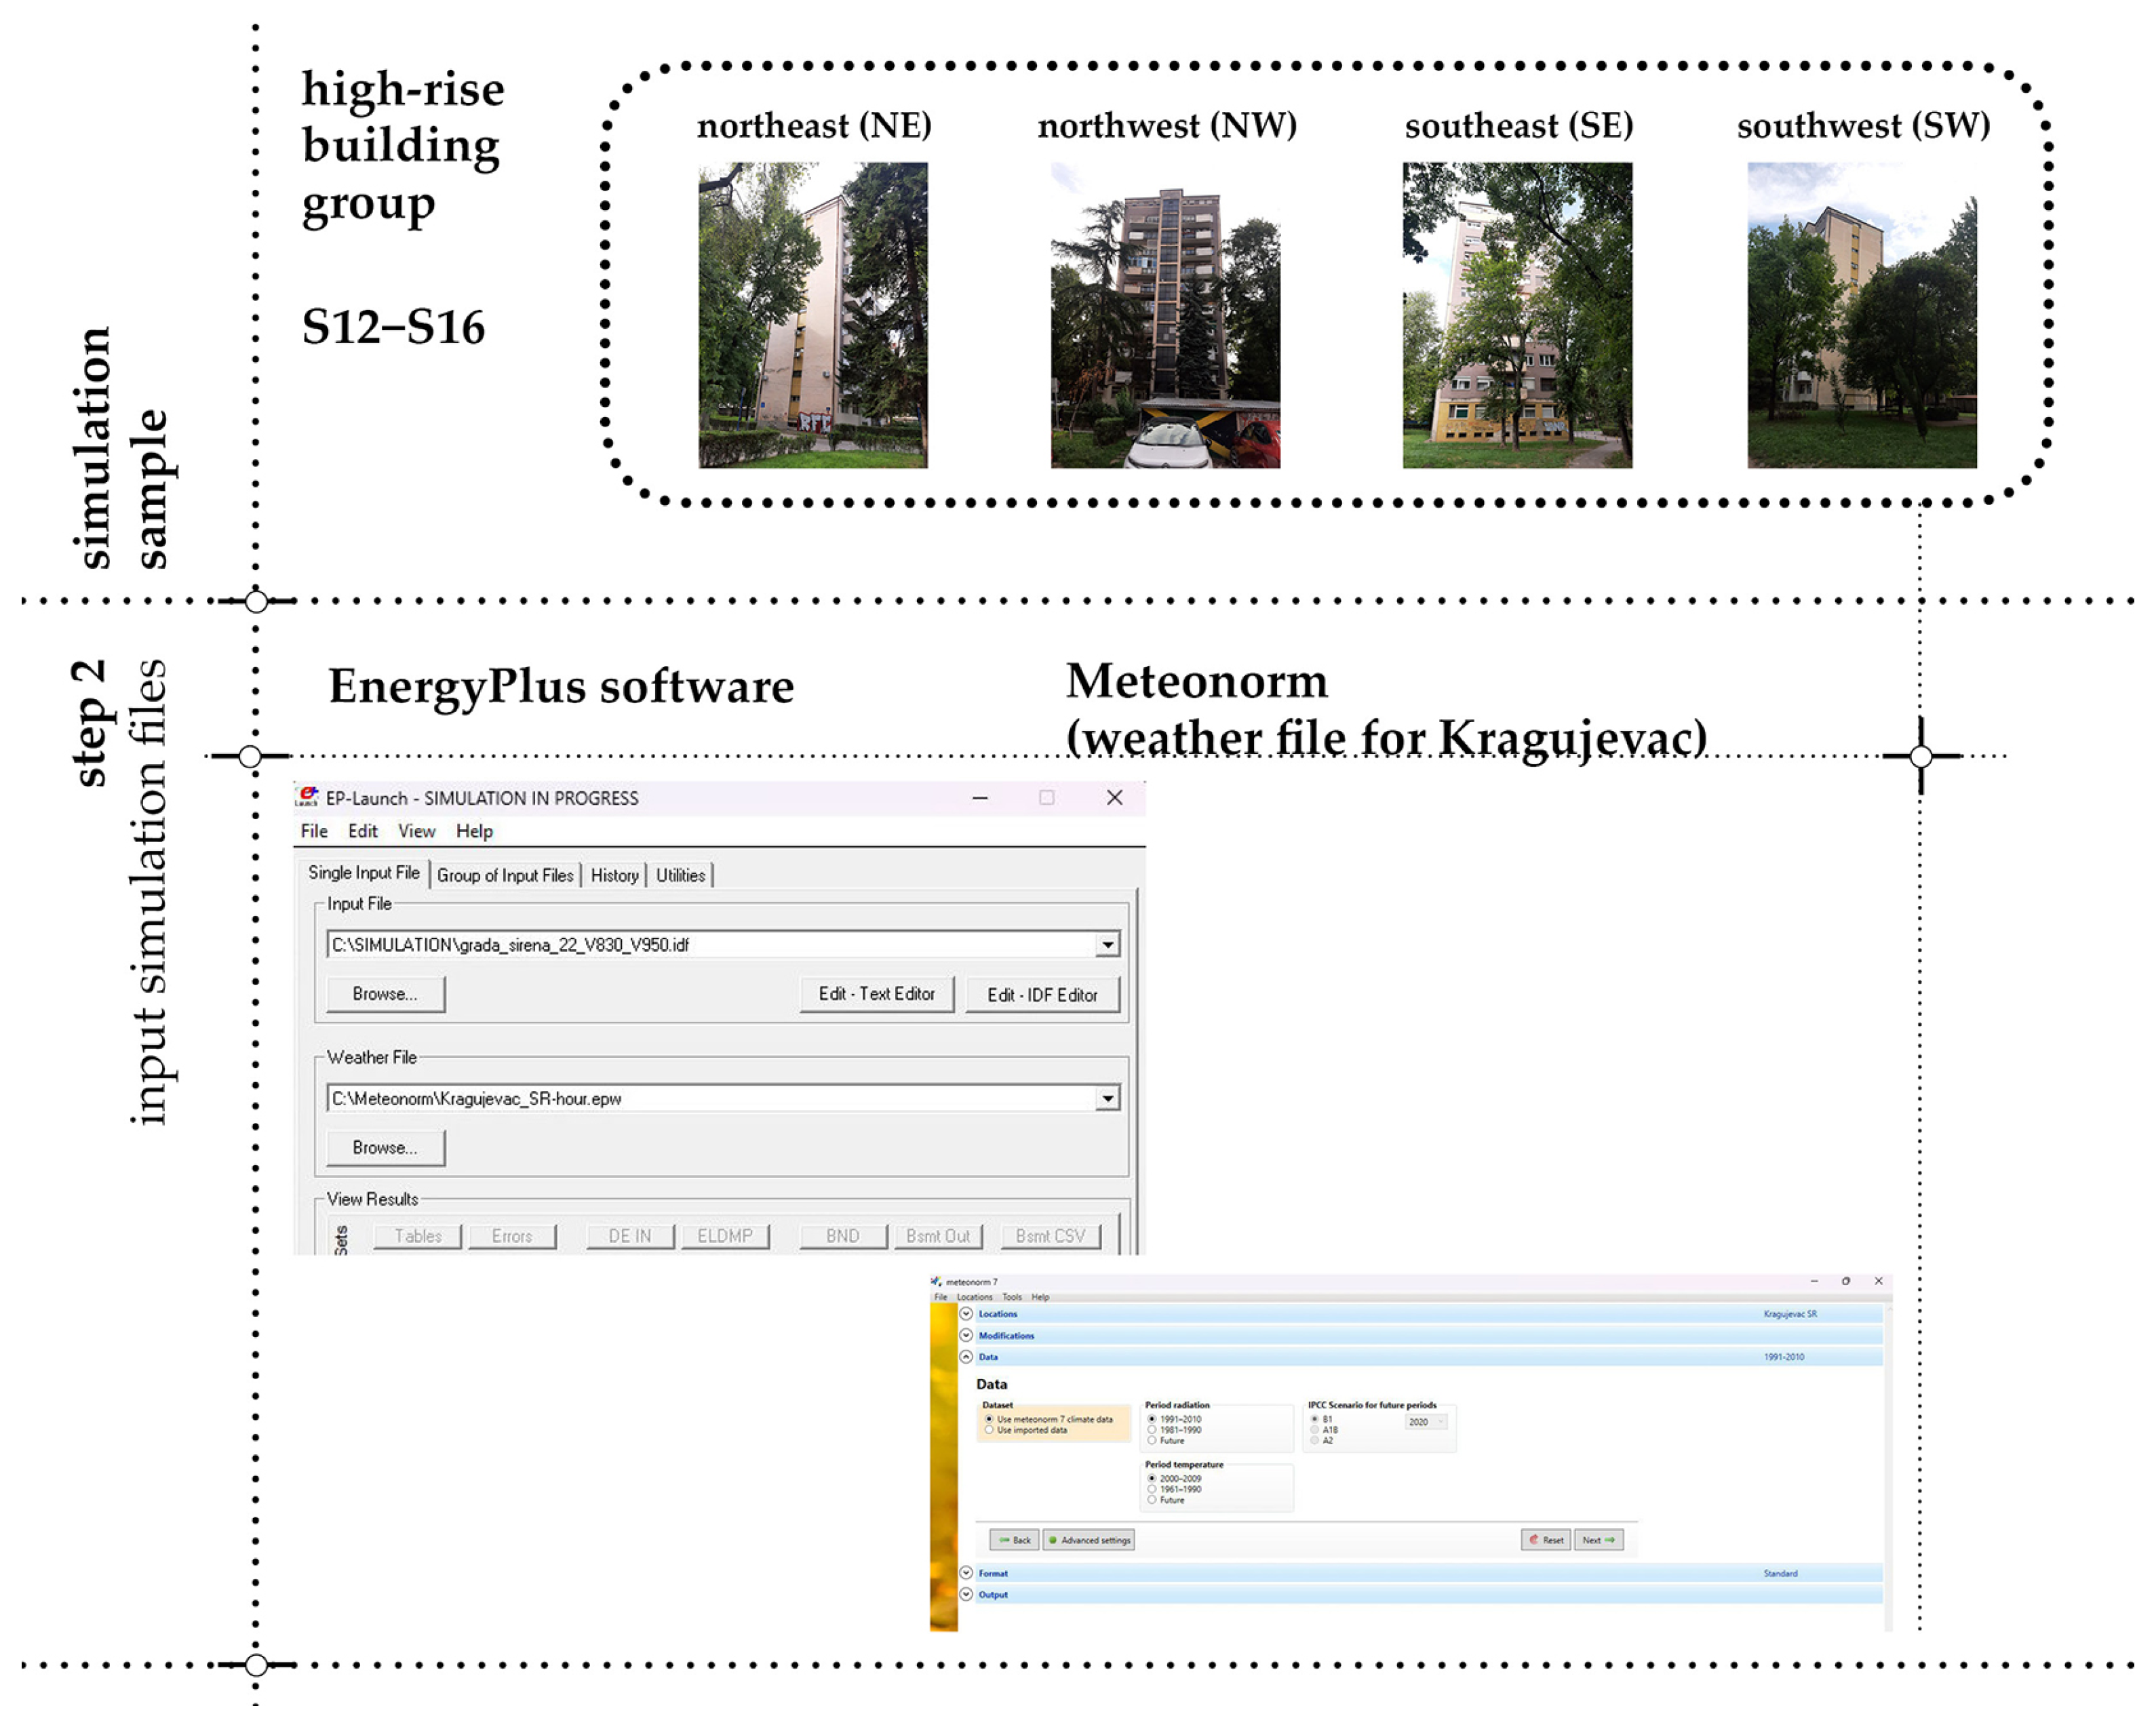2156x1729 pixels.
Task: Select the 1981–1990 period radiation option
Action: click(x=1152, y=1430)
